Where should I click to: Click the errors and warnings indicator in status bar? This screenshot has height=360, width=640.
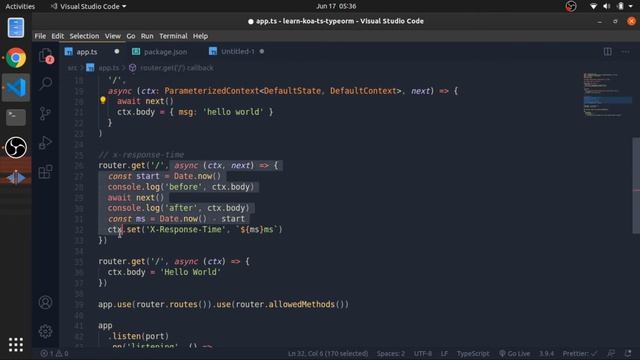[x=54, y=353]
